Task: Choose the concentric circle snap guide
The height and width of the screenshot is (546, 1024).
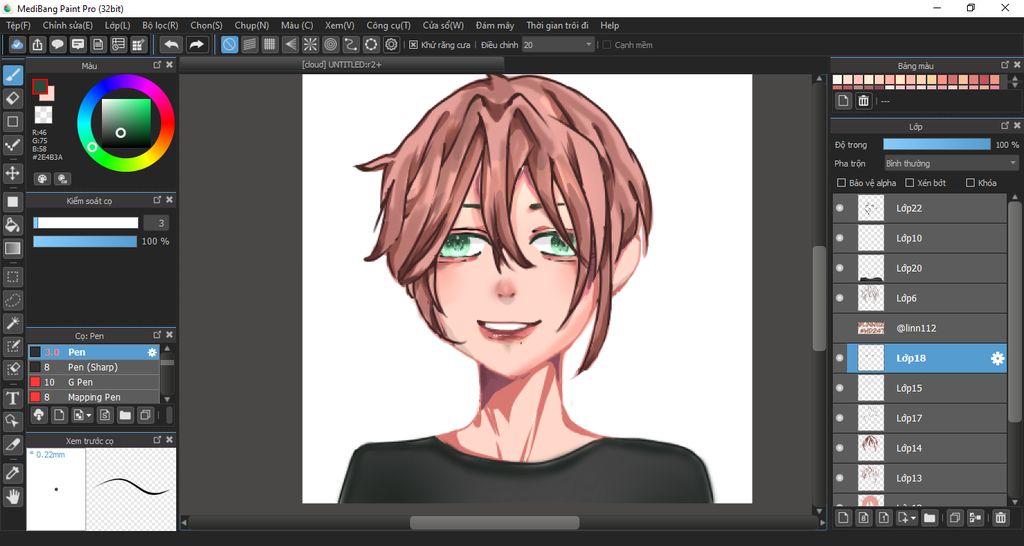Action: tap(330, 44)
